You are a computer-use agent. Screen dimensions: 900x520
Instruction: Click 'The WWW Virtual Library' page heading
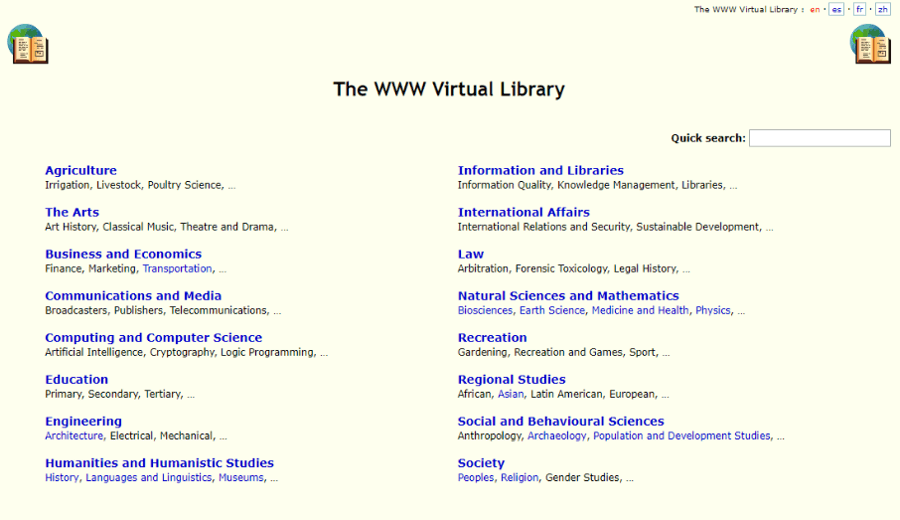point(449,90)
